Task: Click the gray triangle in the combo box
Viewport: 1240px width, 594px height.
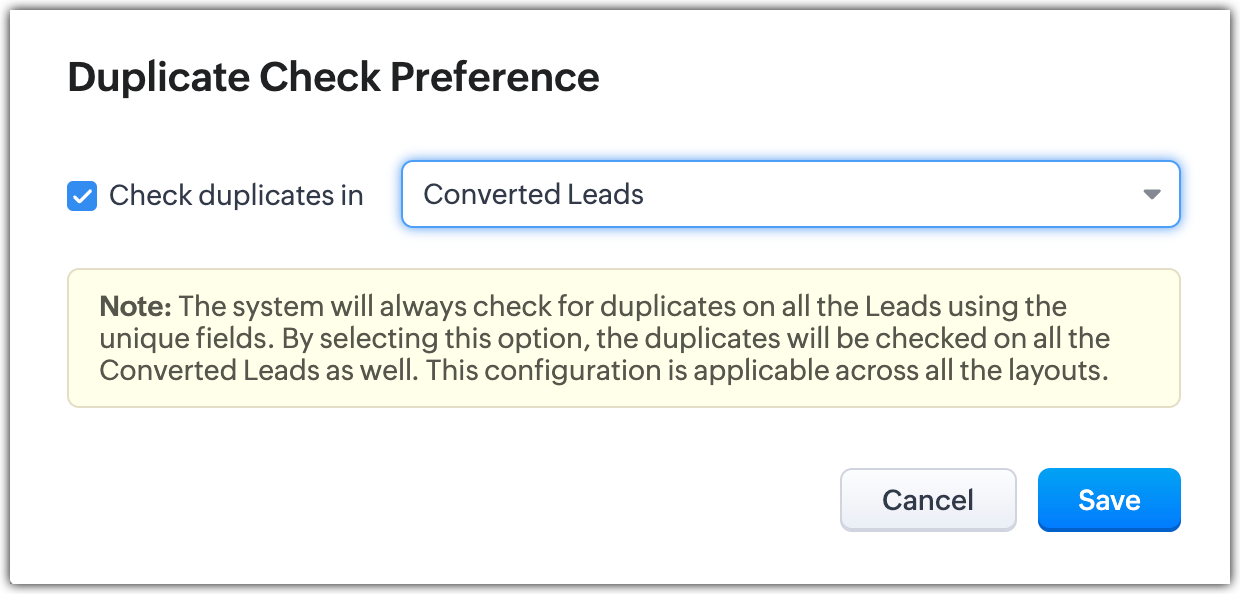Action: [x=1152, y=194]
